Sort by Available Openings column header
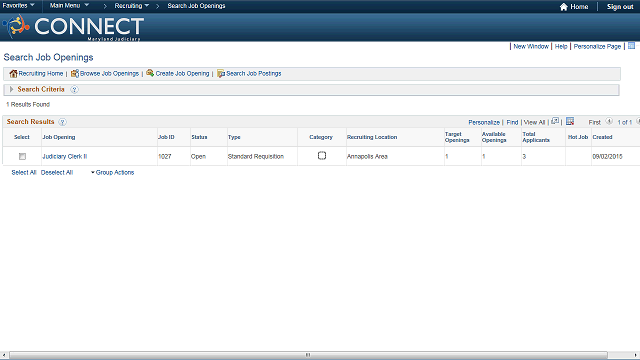 pos(494,137)
